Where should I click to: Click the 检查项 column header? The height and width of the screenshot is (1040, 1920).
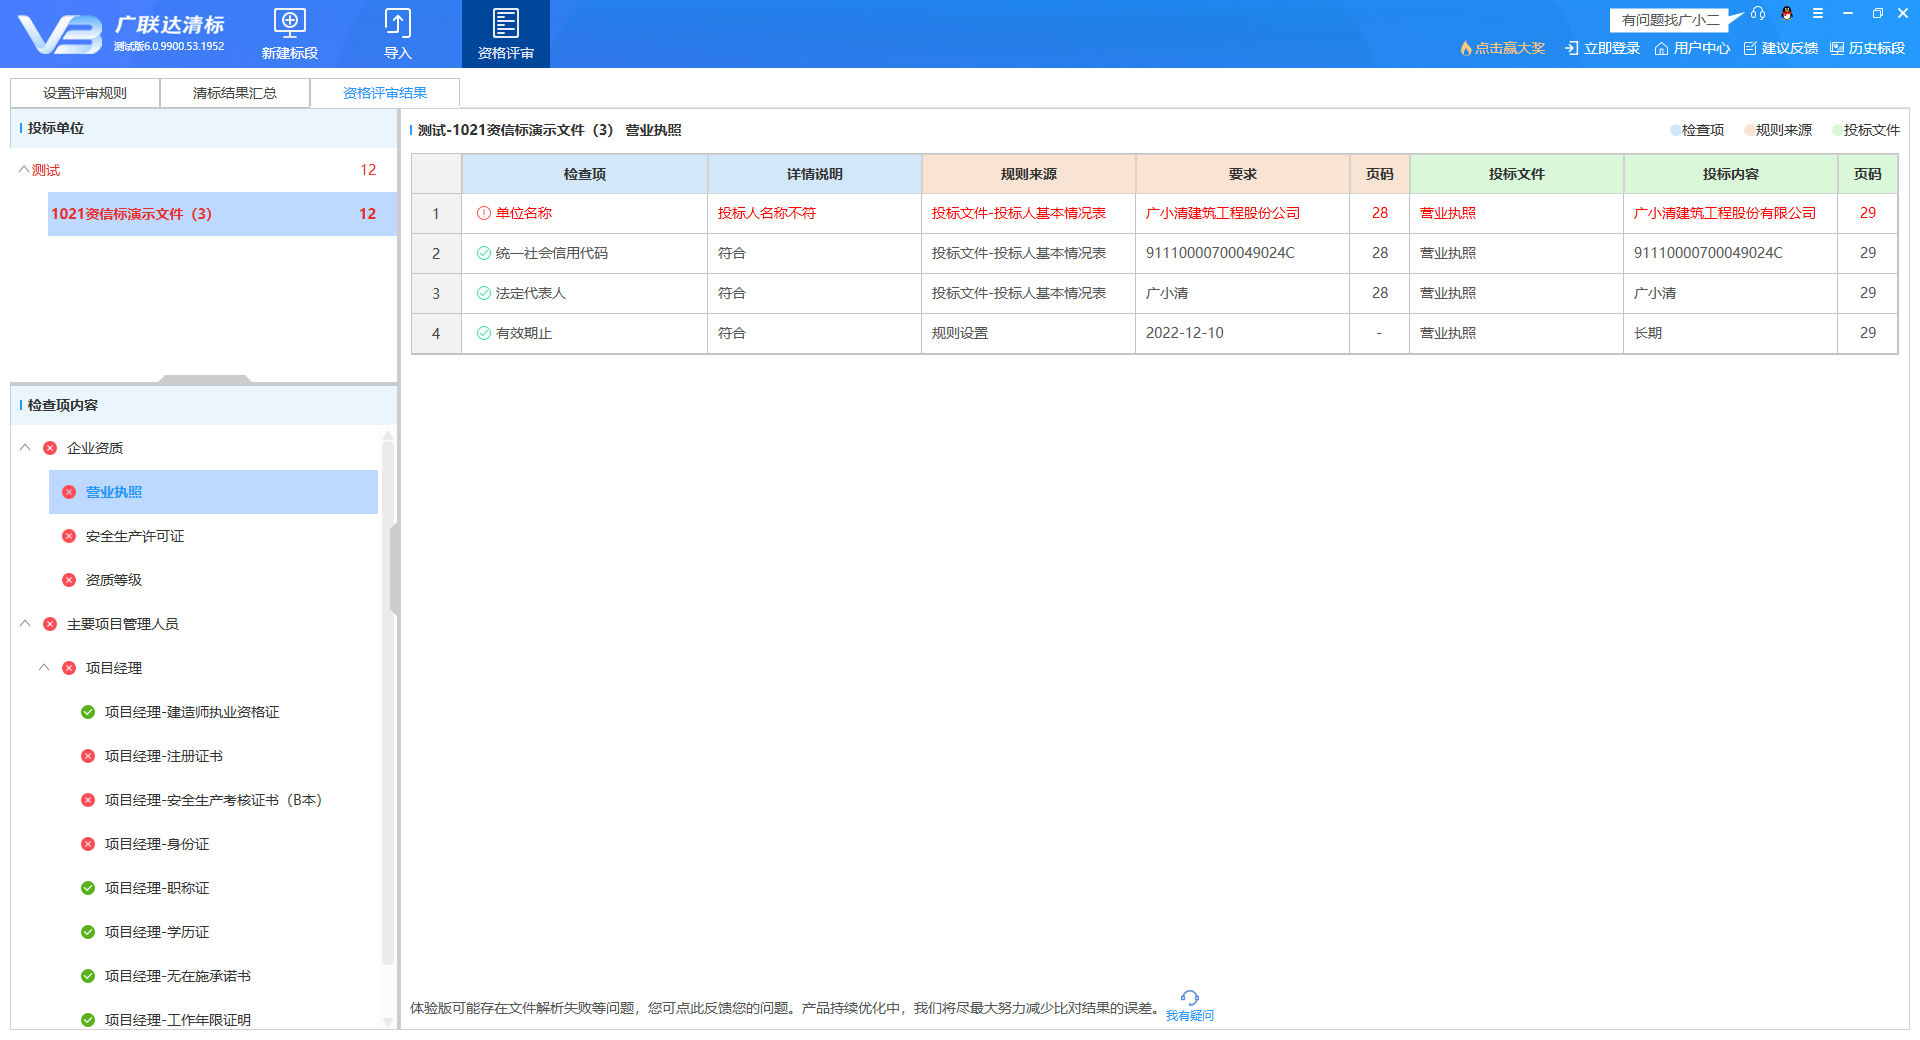coord(585,174)
